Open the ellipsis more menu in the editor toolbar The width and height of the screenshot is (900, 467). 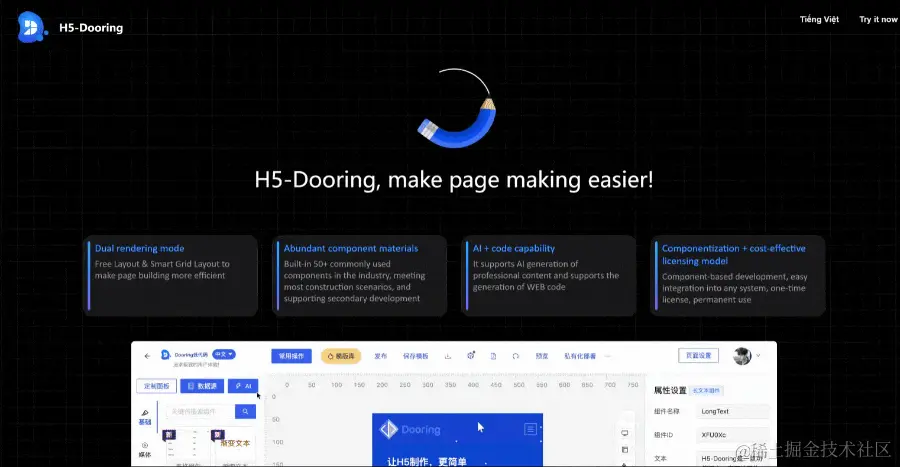[608, 356]
